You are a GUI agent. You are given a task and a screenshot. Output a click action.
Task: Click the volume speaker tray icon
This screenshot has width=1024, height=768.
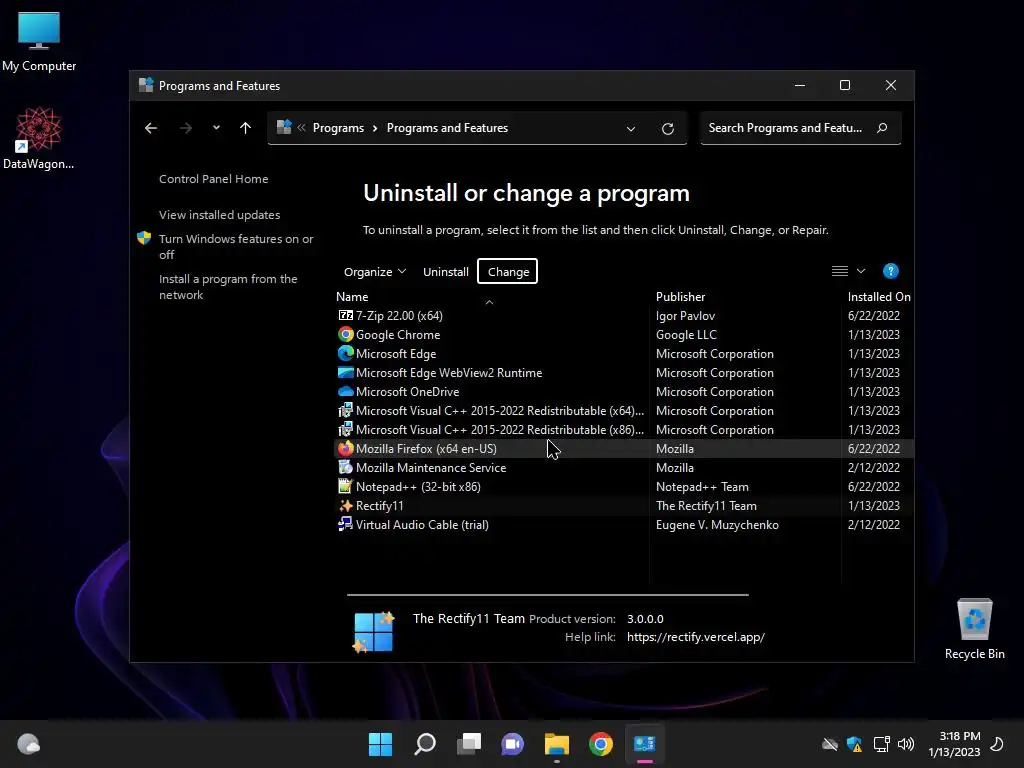(906, 744)
